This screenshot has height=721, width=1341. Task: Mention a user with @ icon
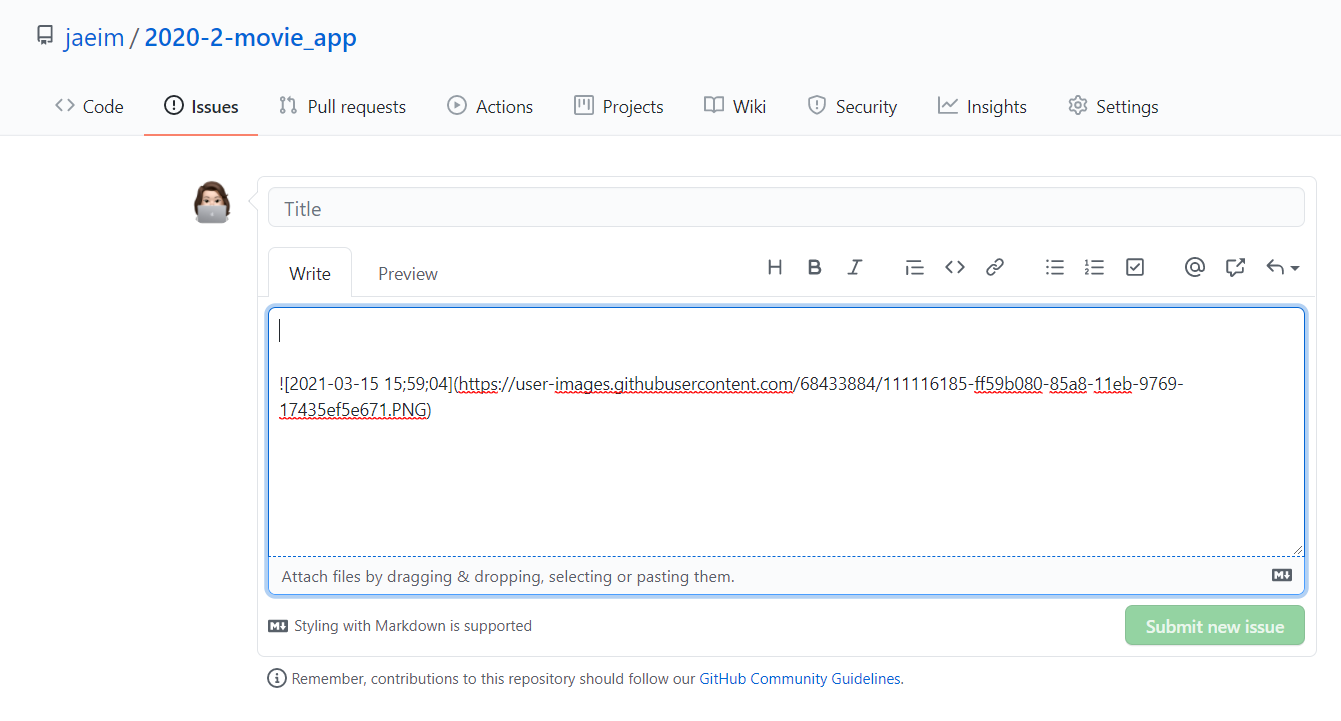[x=1194, y=267]
